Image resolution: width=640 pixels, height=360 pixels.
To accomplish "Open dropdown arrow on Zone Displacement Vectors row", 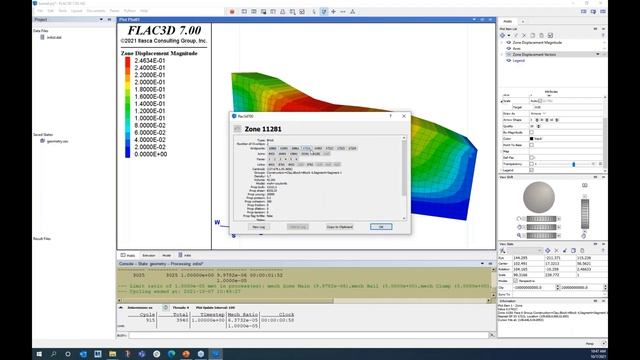I will [598, 54].
